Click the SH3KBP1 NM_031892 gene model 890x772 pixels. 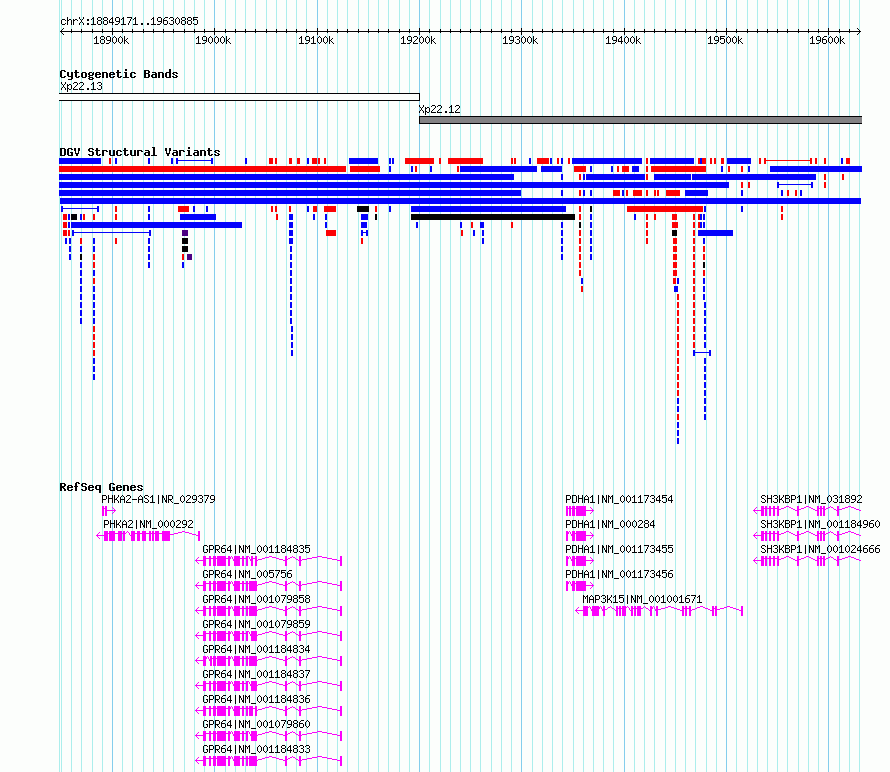tap(807, 511)
